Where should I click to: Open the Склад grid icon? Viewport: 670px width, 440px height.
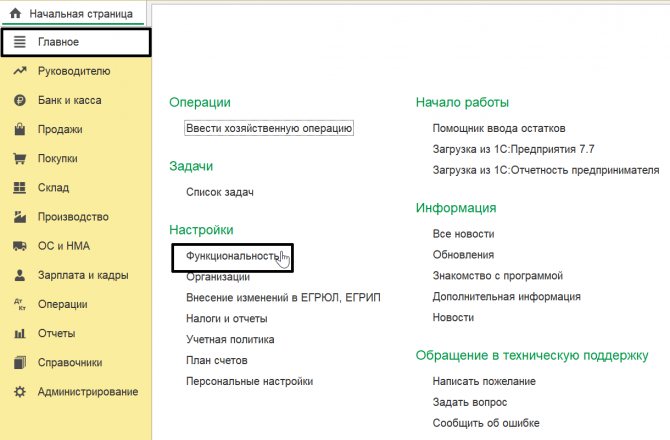coord(20,188)
